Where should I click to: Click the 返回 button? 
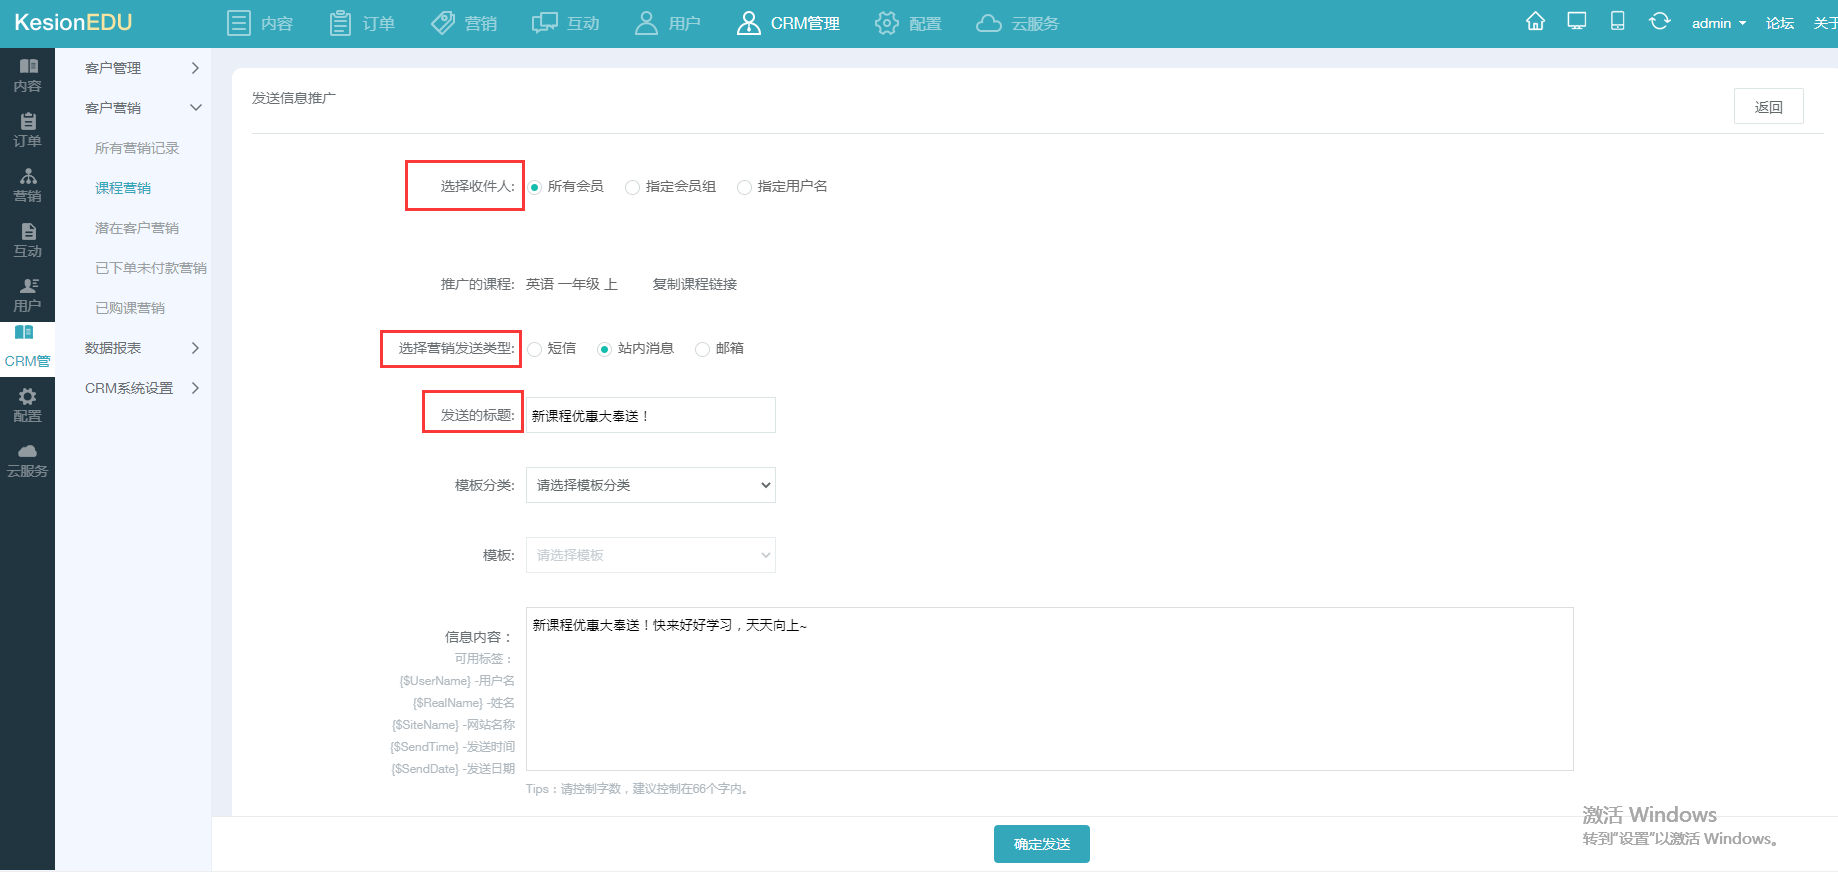pos(1769,106)
